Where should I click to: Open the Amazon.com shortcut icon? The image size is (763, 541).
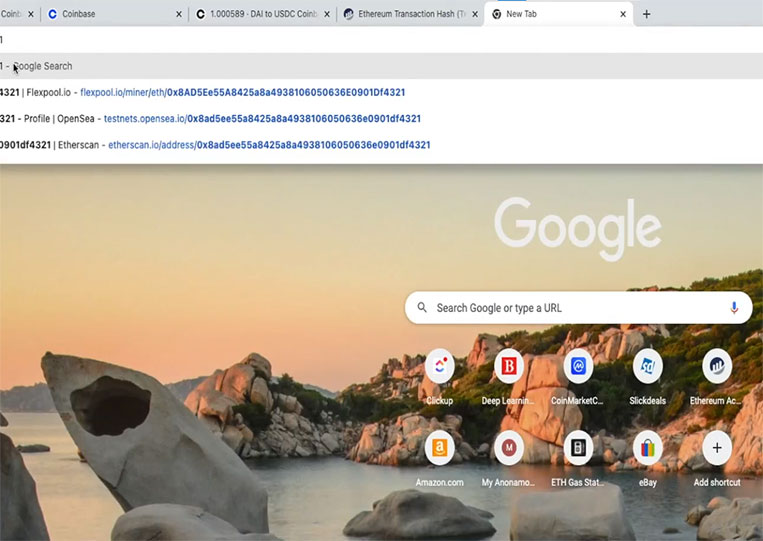click(x=439, y=448)
